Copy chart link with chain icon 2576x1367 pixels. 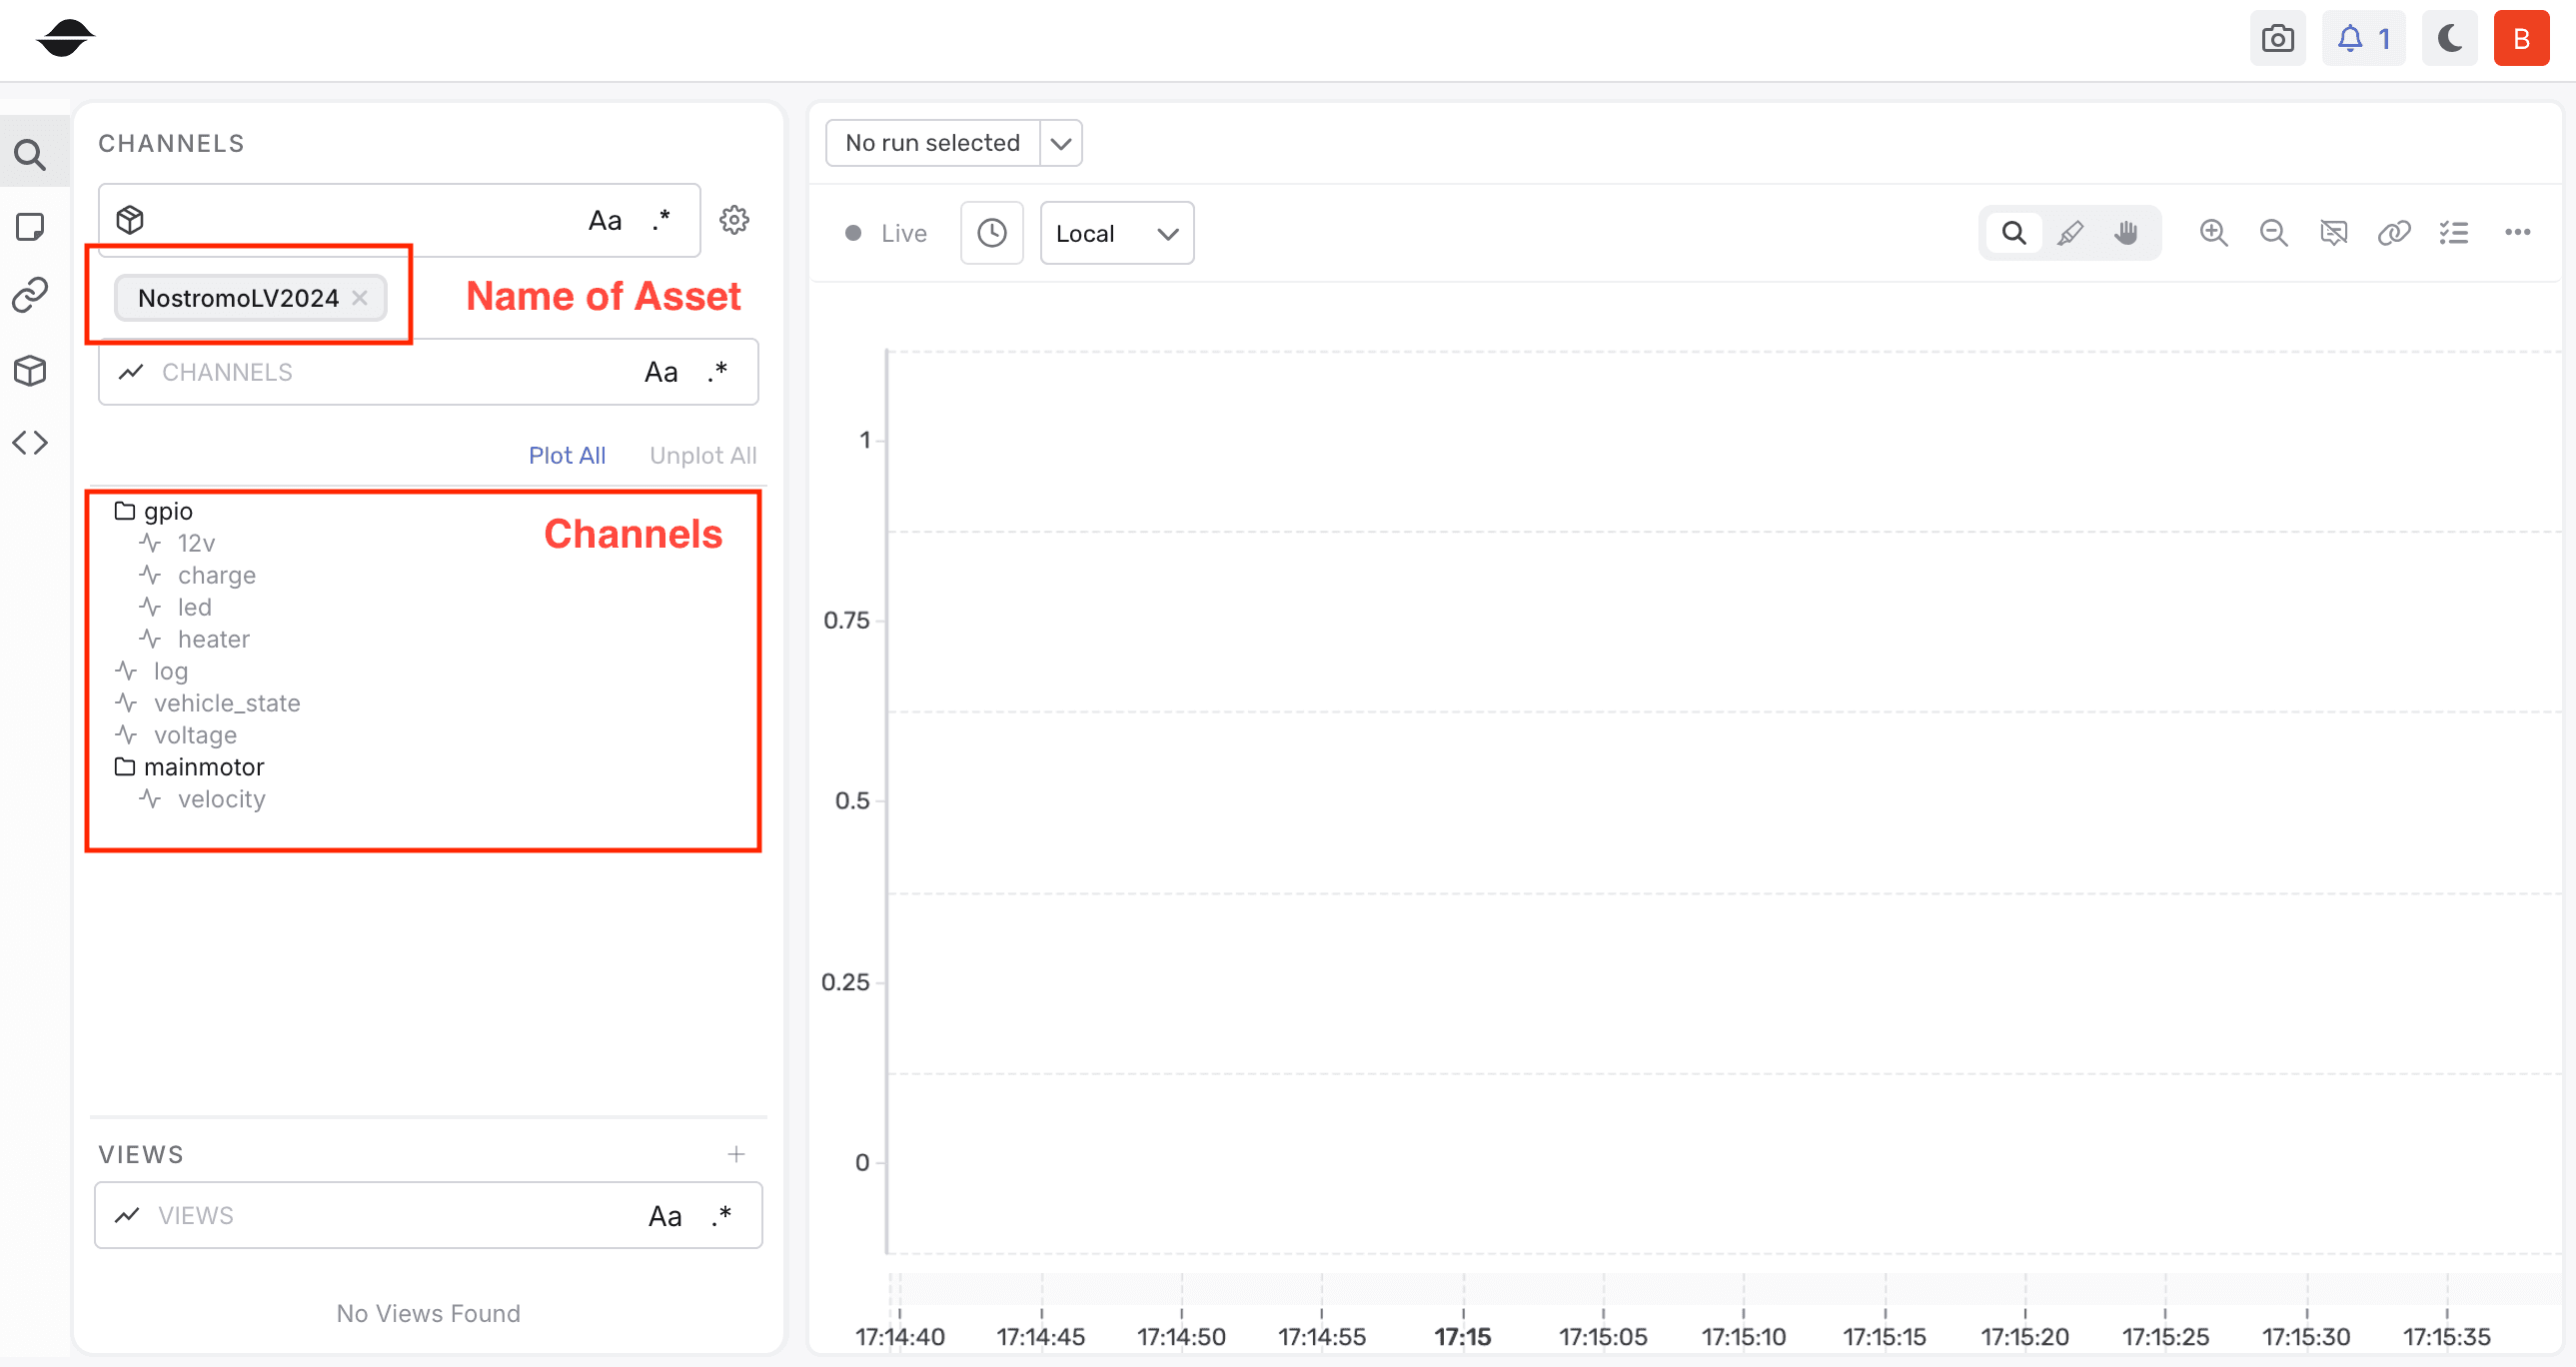(2394, 233)
